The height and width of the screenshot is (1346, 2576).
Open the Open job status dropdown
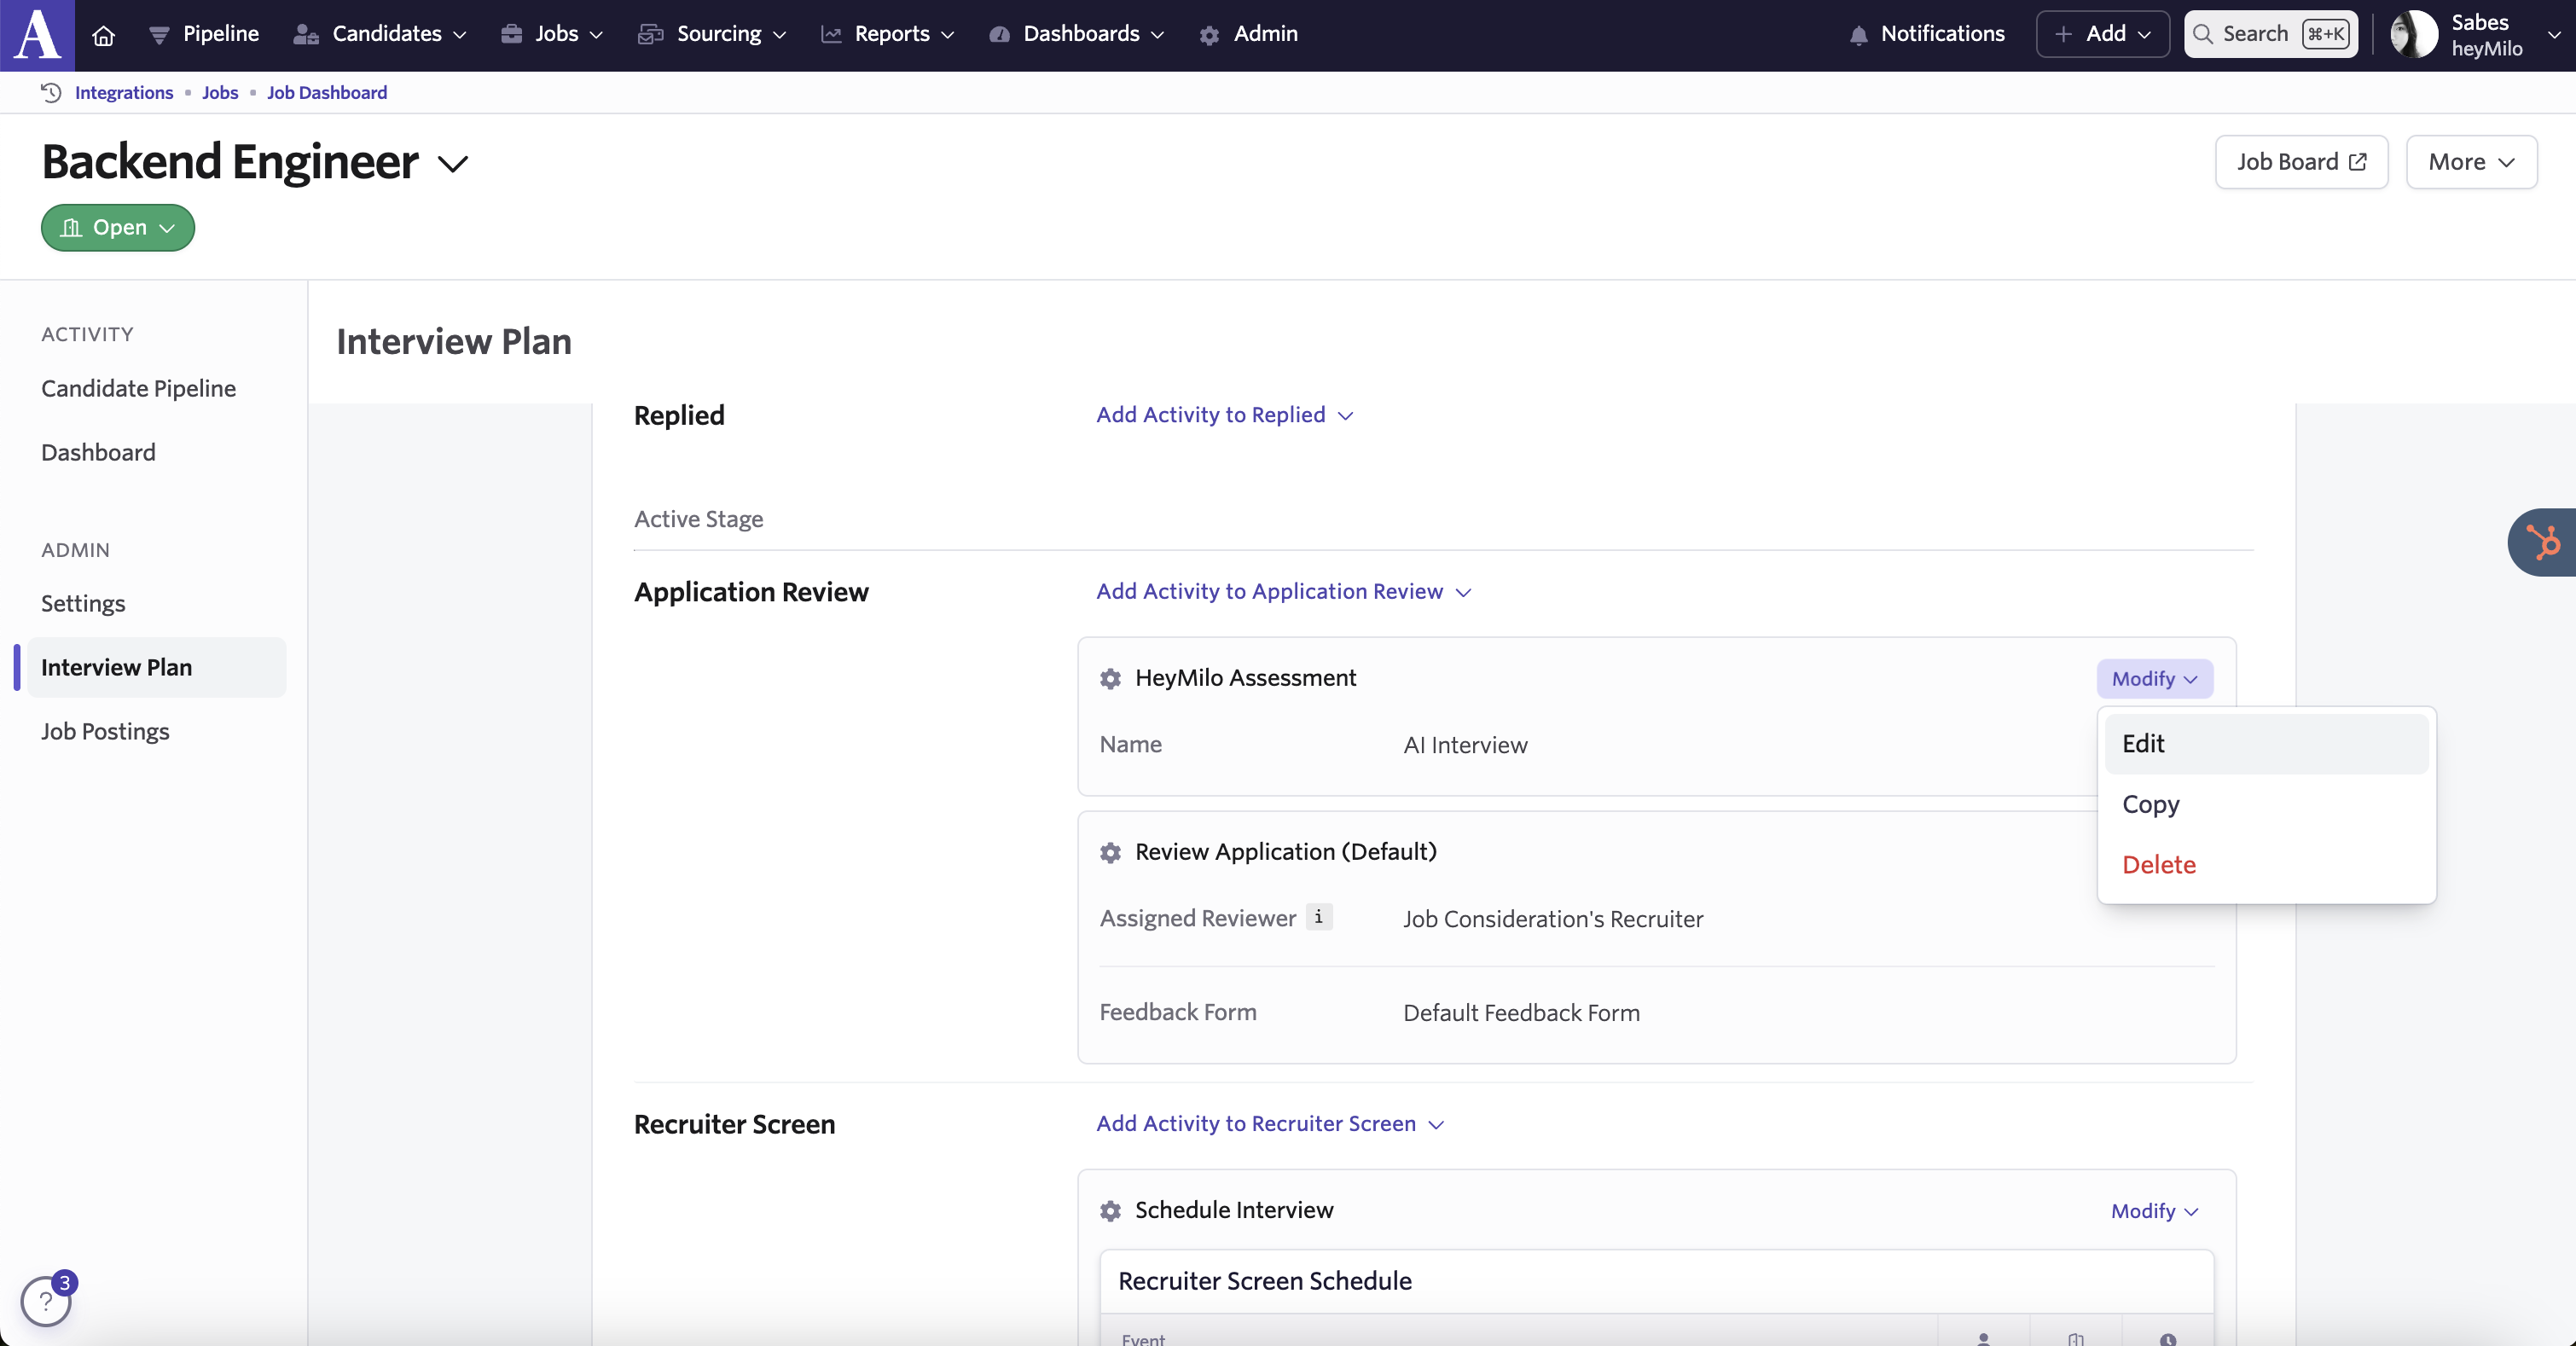[x=118, y=228]
